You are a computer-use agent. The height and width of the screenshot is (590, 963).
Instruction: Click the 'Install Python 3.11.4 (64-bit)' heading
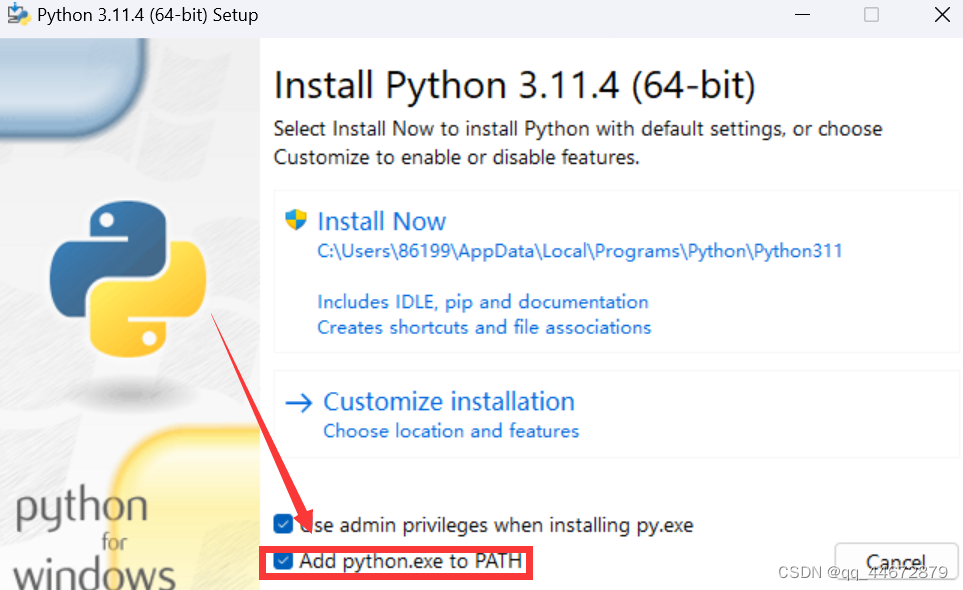pyautogui.click(x=514, y=85)
